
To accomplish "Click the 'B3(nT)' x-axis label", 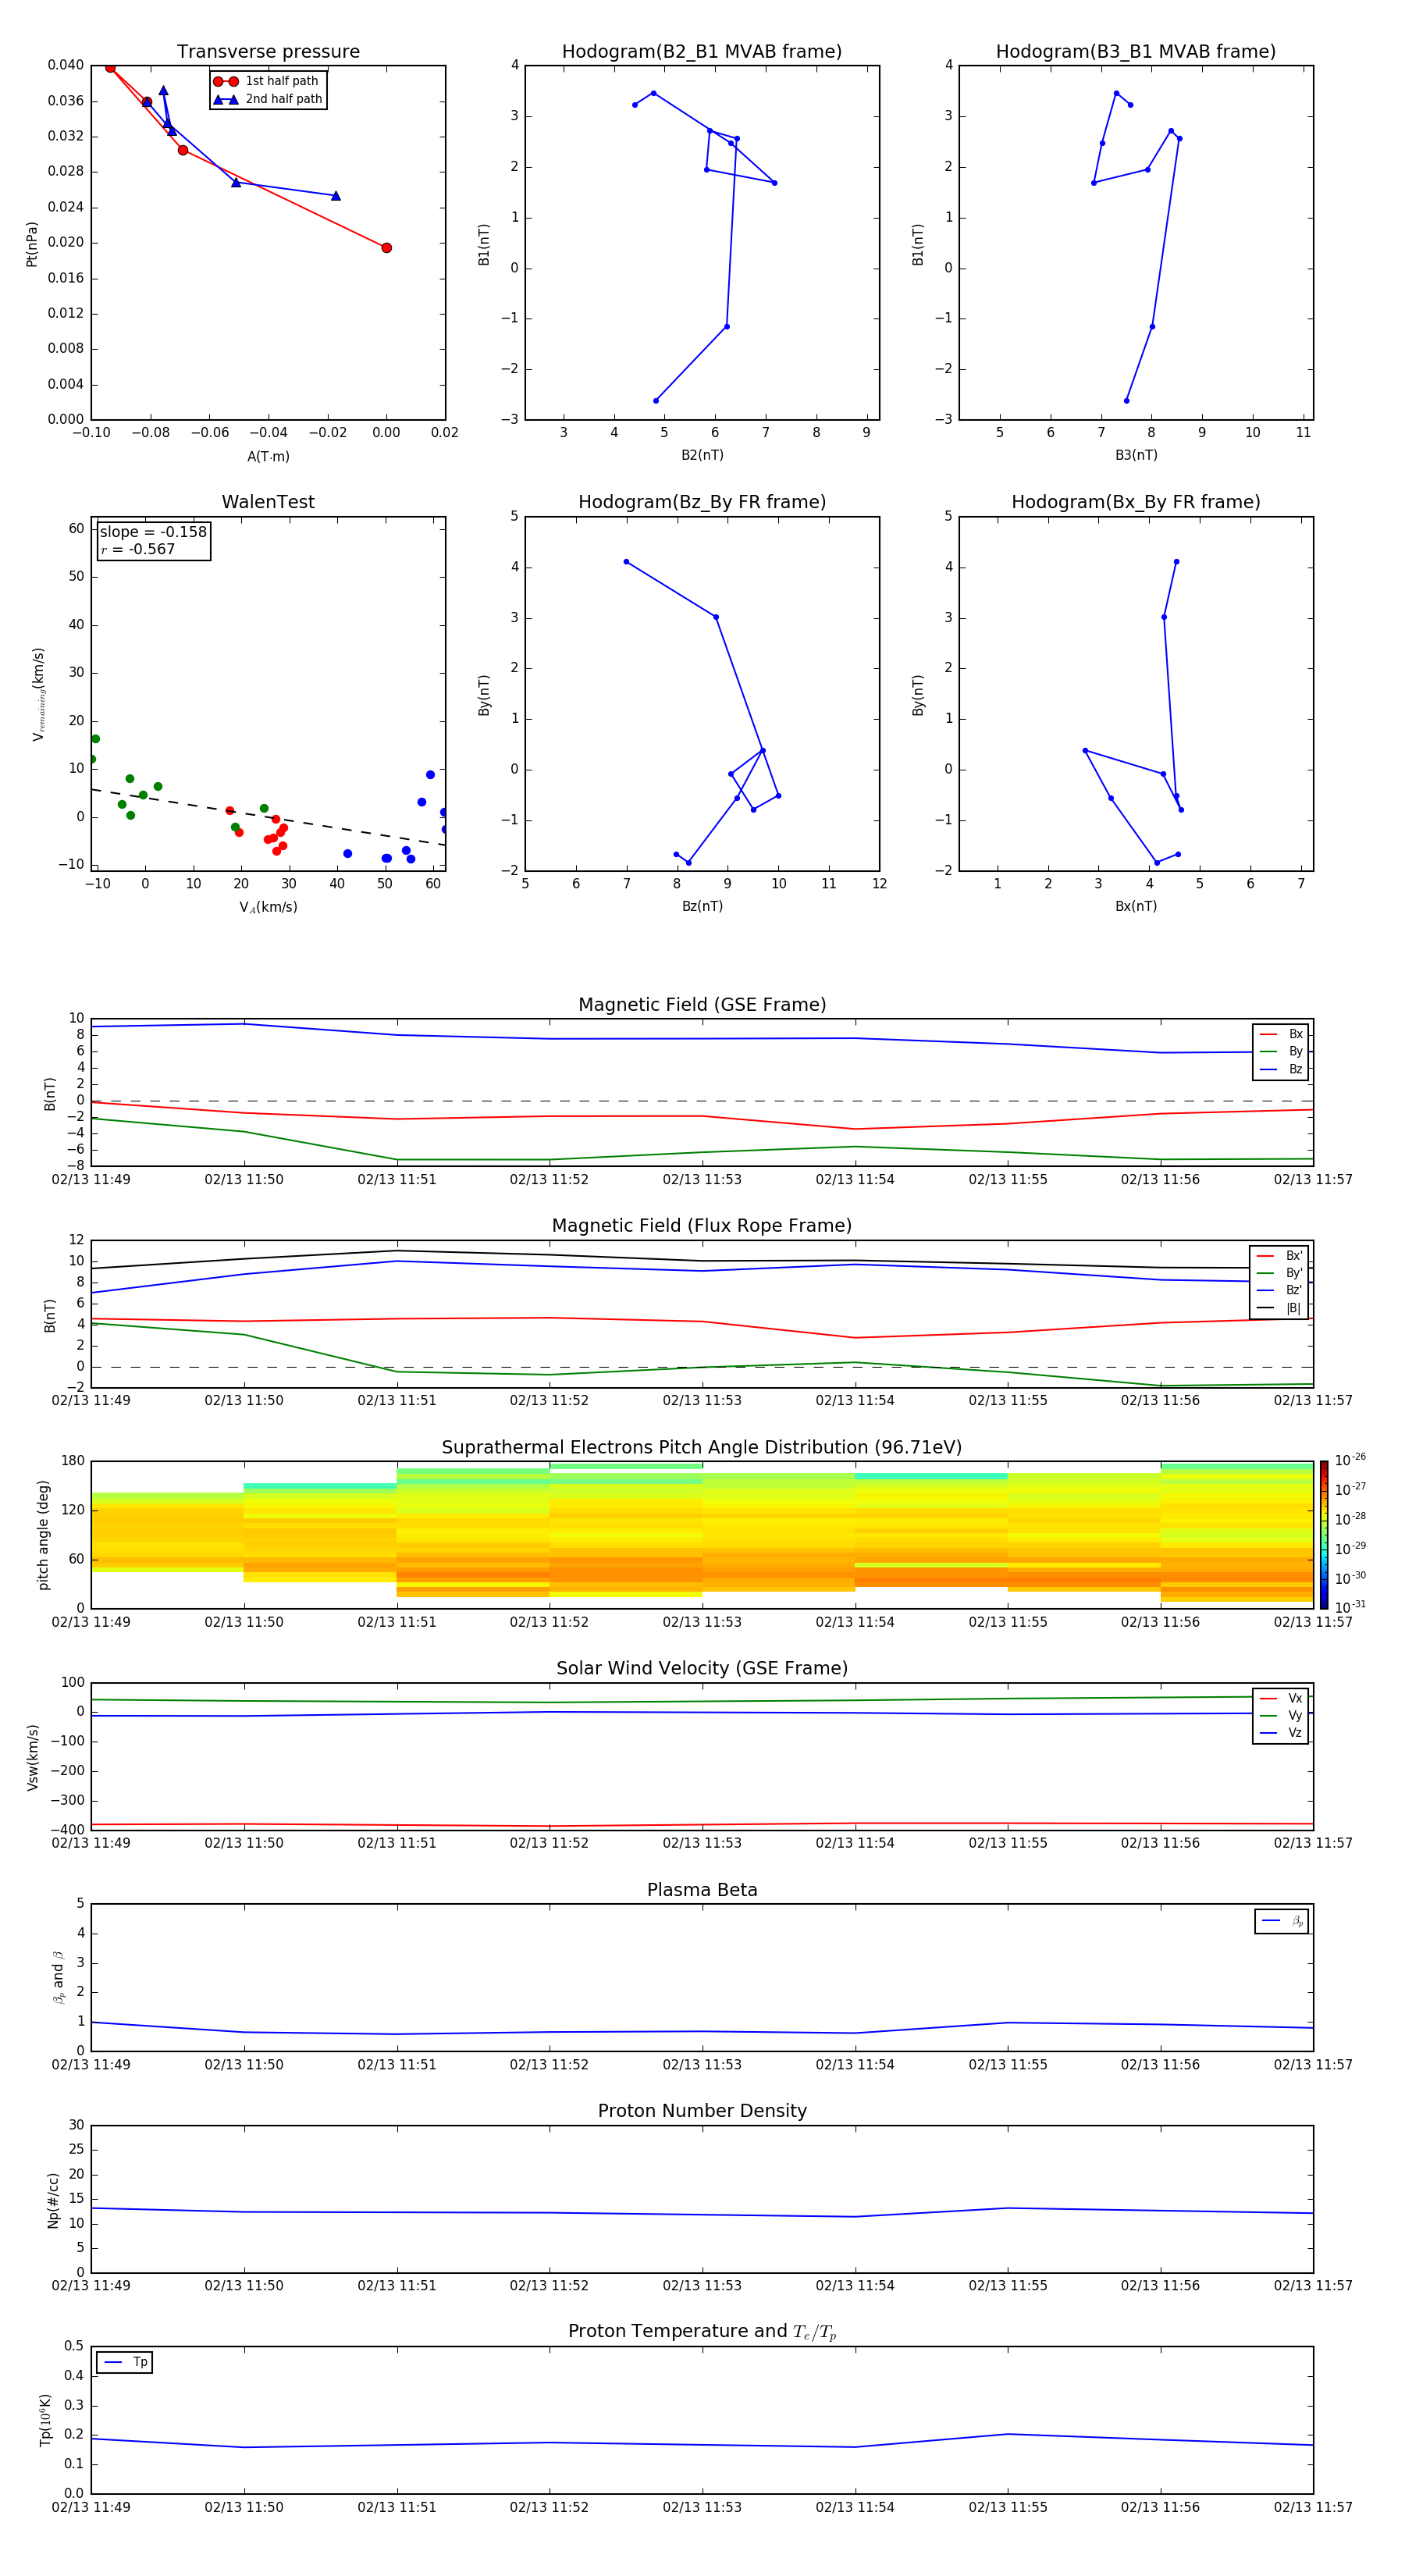I will [1136, 455].
